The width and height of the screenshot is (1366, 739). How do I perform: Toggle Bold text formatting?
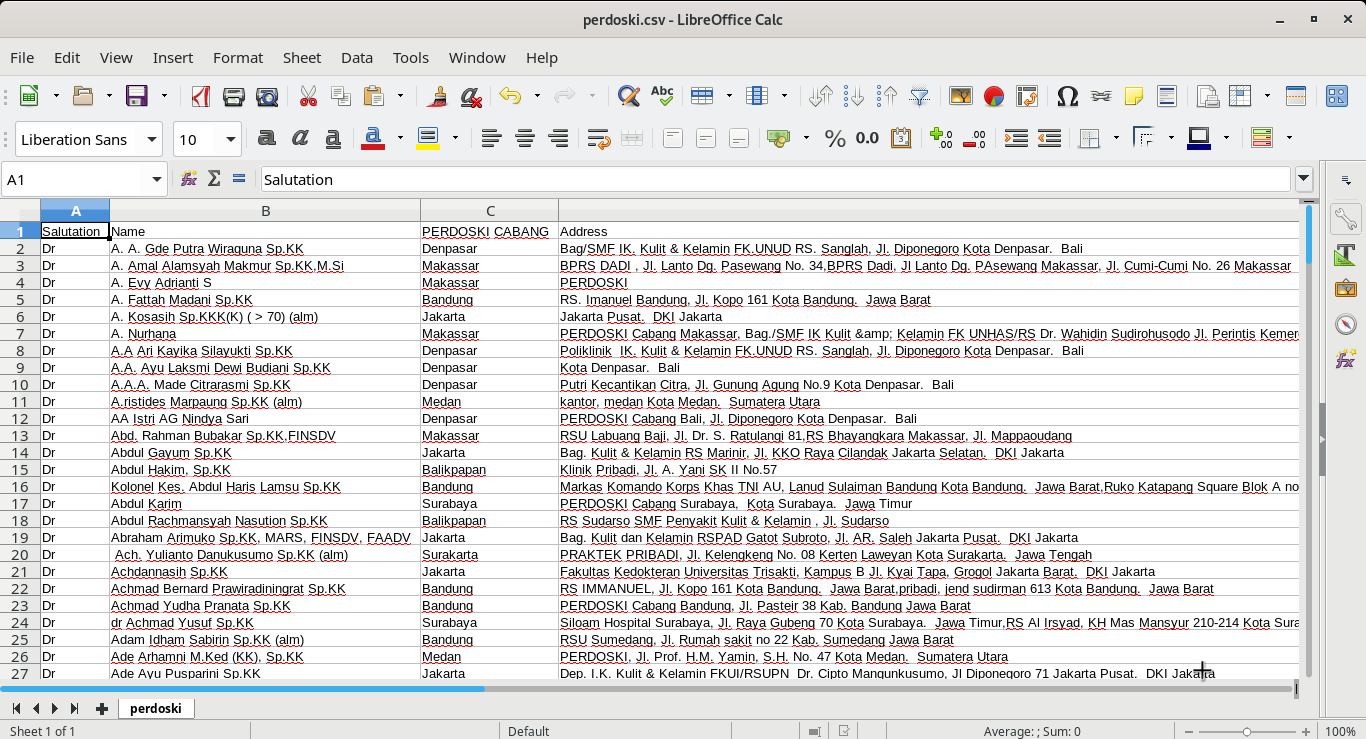(267, 139)
